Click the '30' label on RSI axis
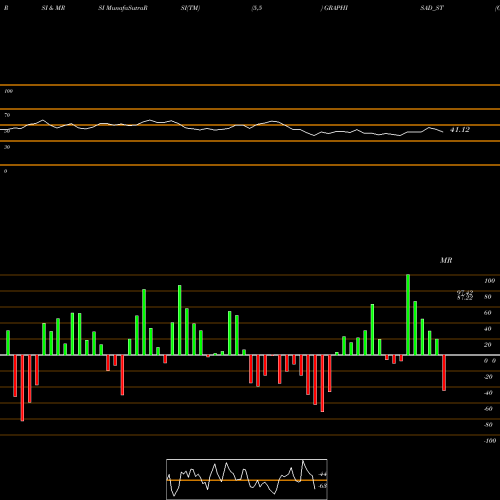 pyautogui.click(x=7, y=147)
